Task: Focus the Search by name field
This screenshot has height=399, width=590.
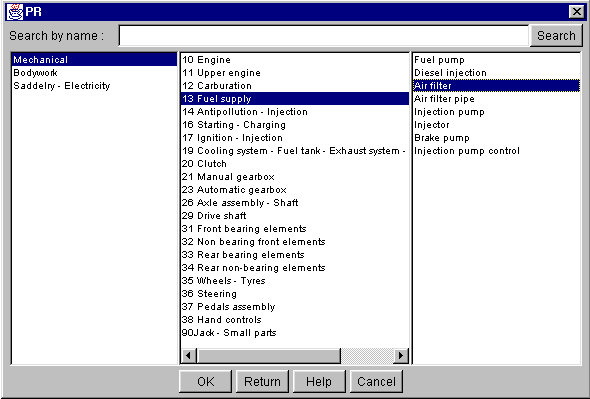Action: 324,36
